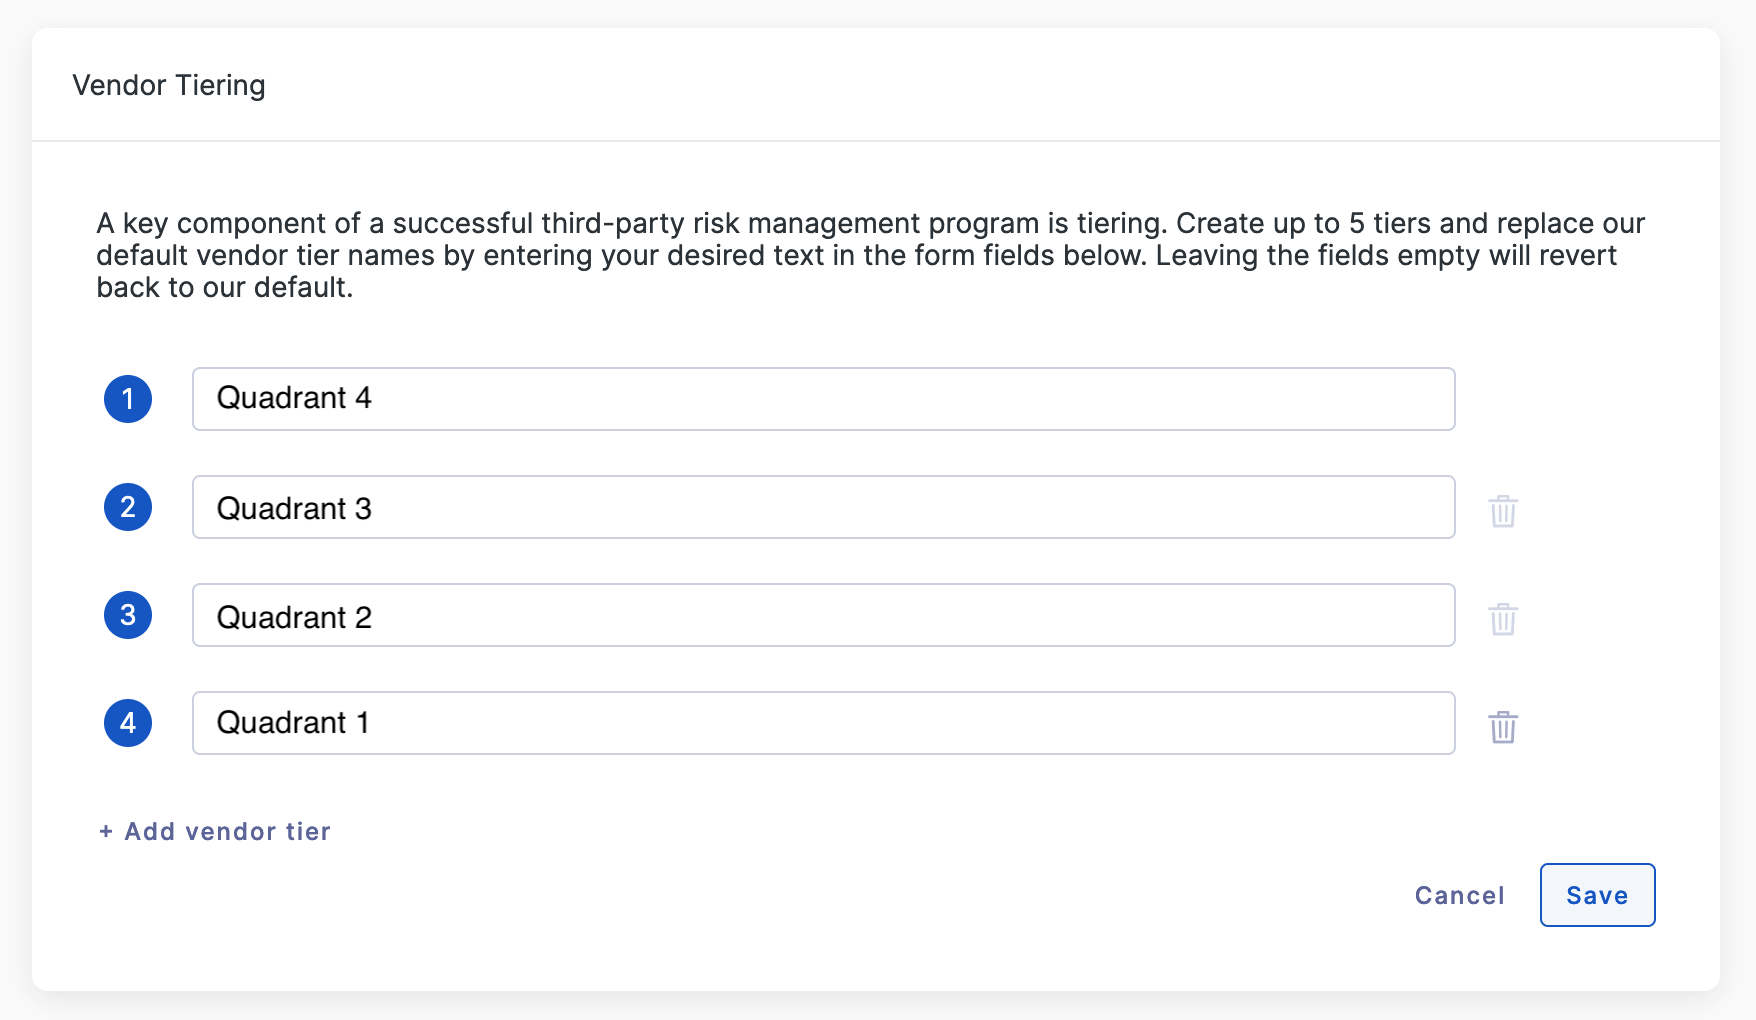Select the blue number 2 tier badge
Screen dimensions: 1756x1020
pos(128,507)
